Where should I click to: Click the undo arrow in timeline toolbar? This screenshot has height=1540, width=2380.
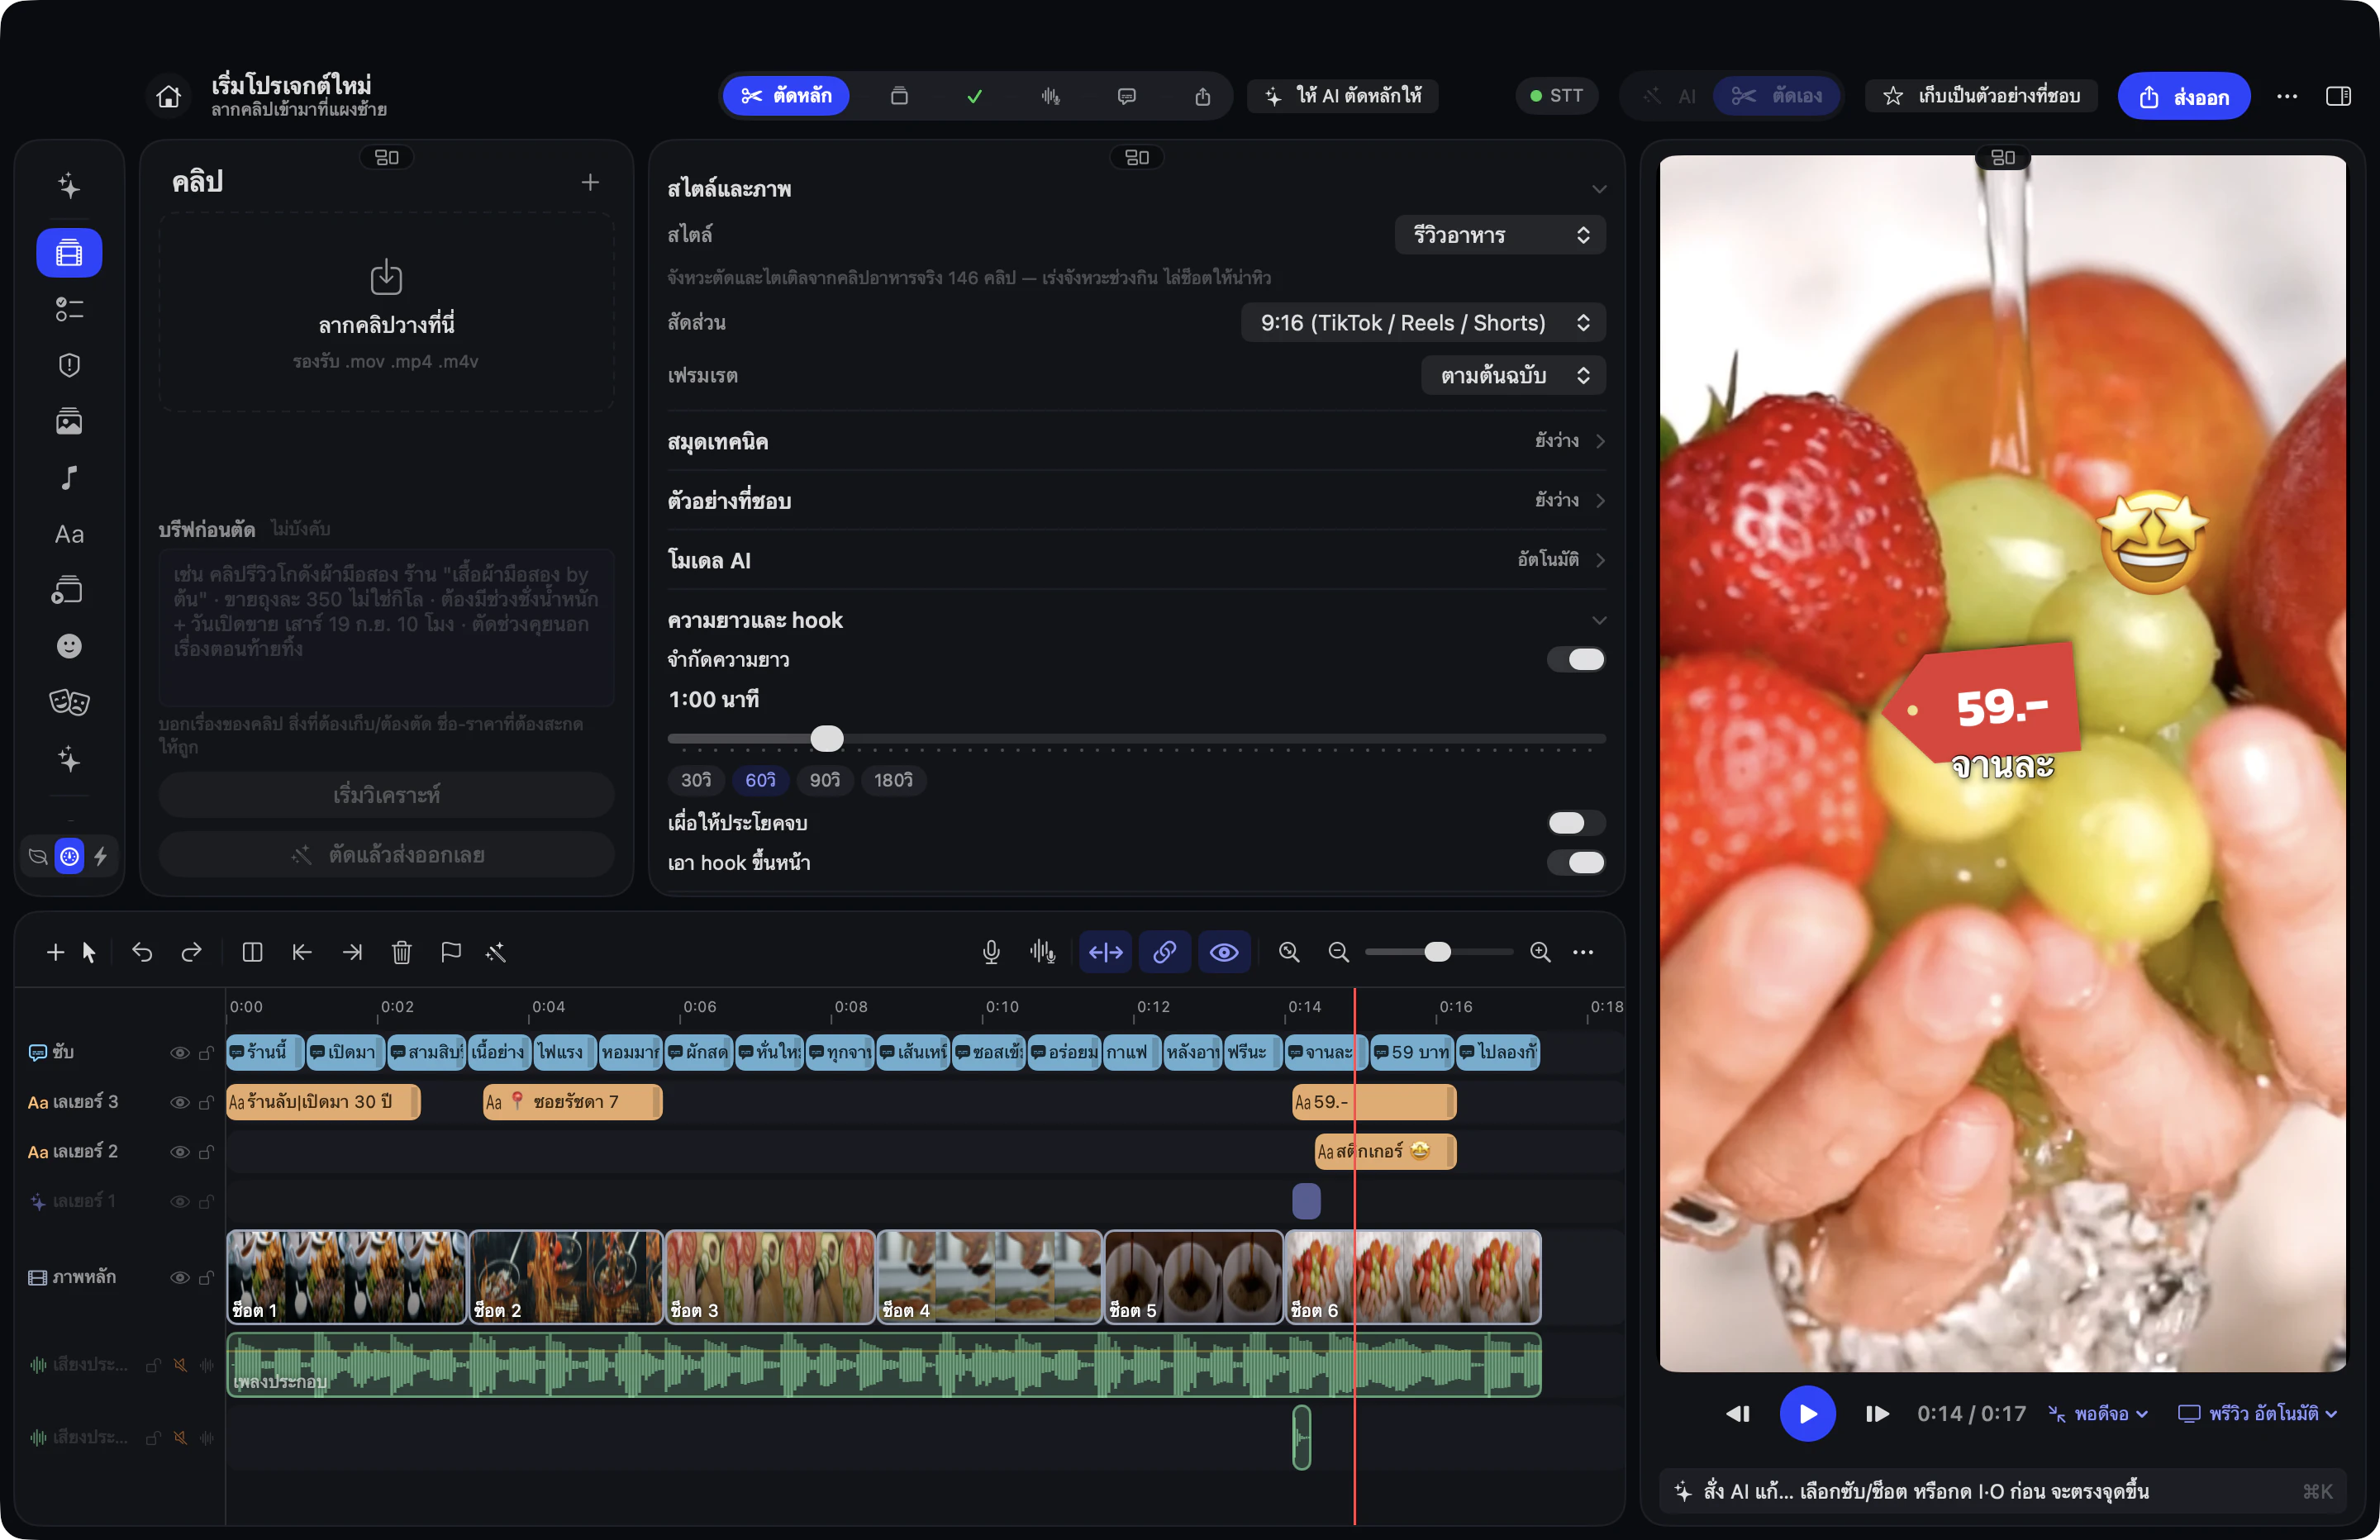[142, 952]
